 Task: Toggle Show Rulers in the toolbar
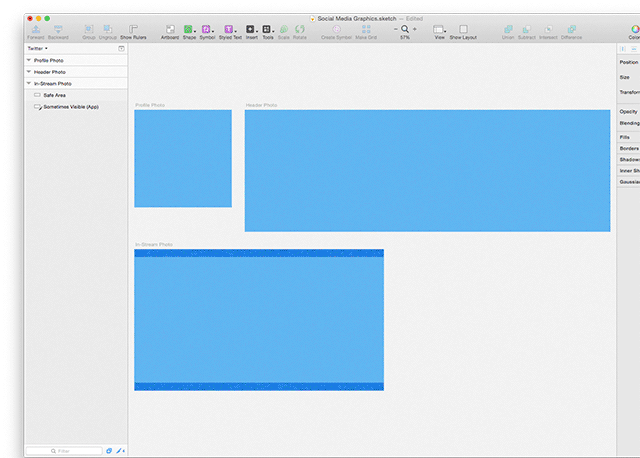click(133, 29)
